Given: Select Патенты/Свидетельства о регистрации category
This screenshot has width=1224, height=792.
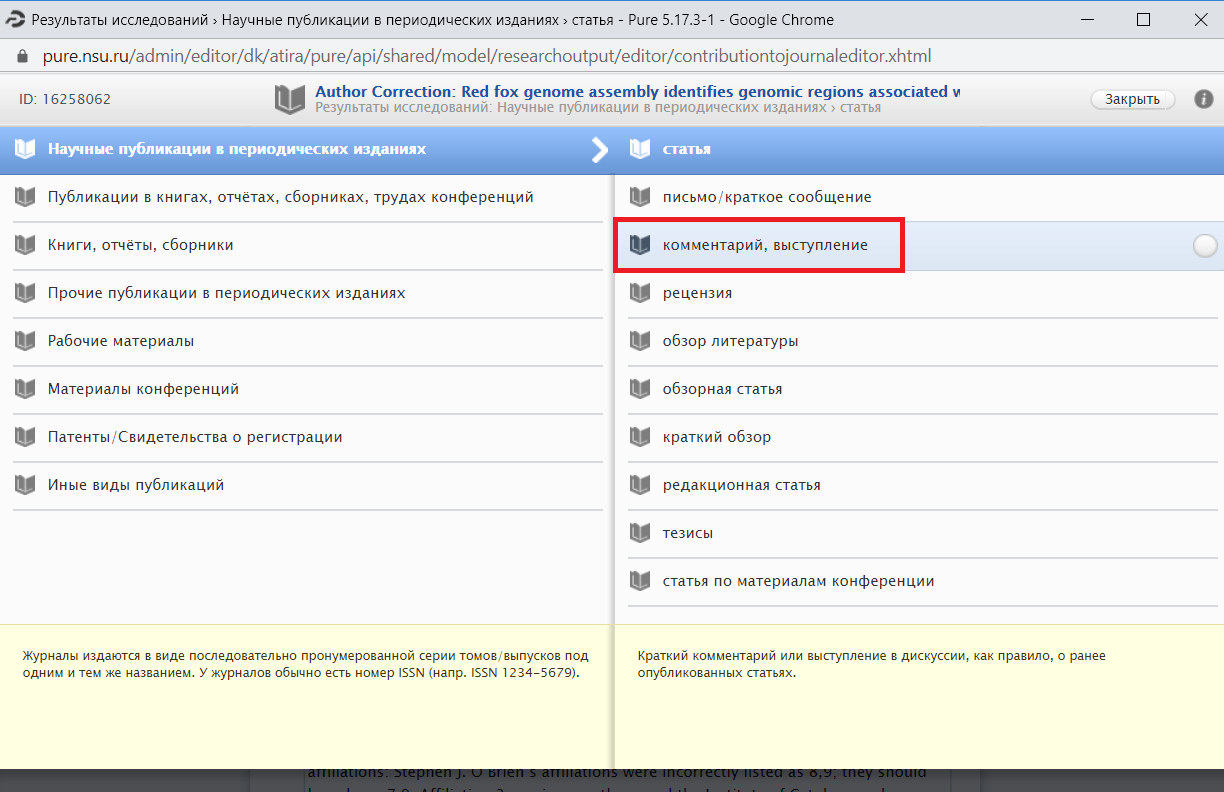Looking at the screenshot, I should click(x=195, y=437).
